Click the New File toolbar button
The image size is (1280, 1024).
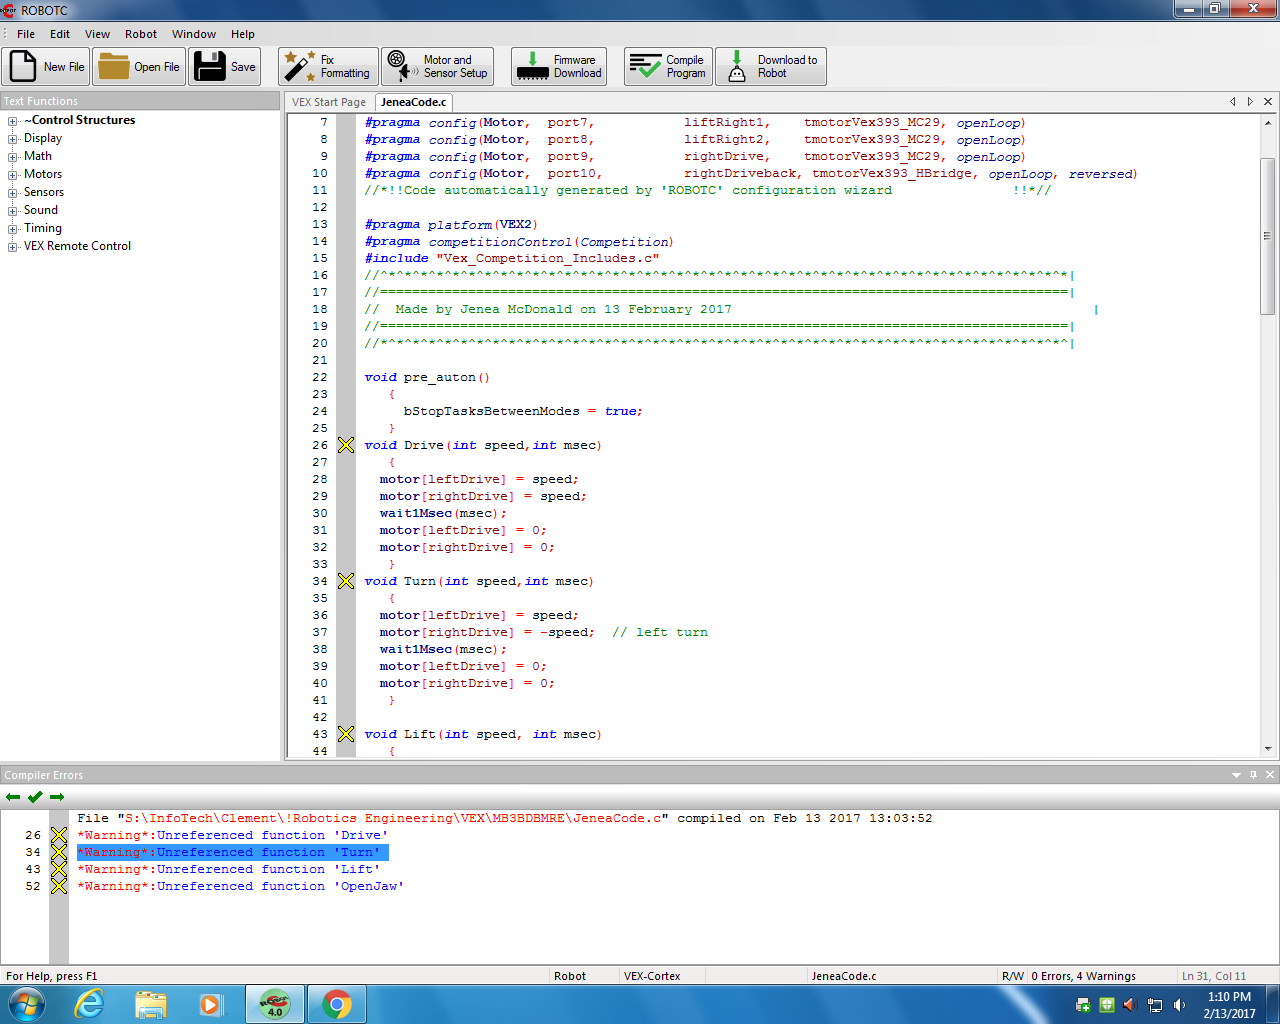point(46,67)
